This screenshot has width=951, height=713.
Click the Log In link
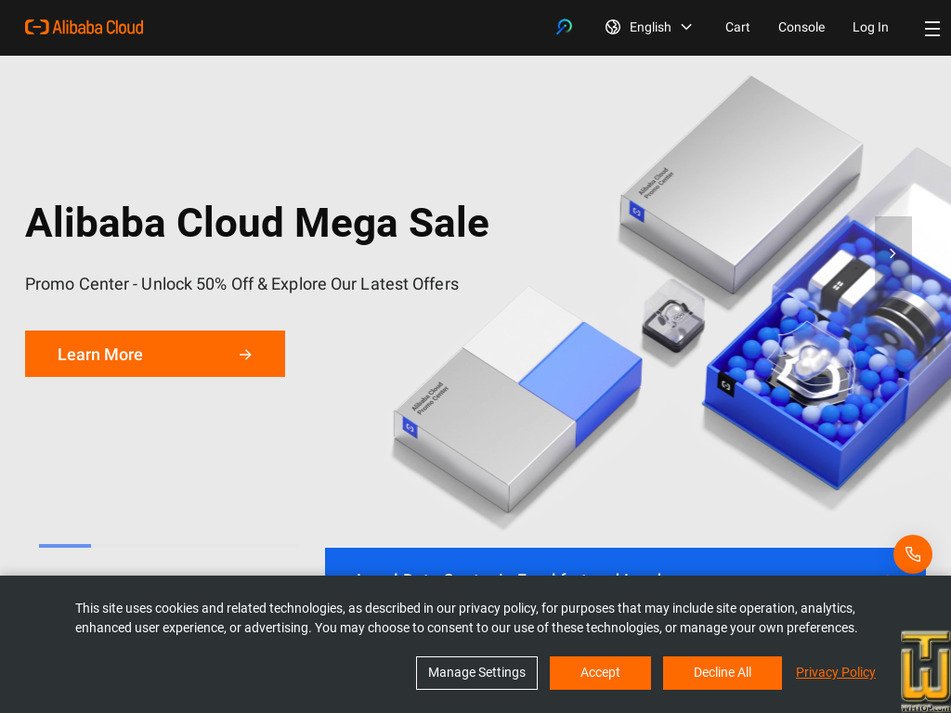[870, 27]
